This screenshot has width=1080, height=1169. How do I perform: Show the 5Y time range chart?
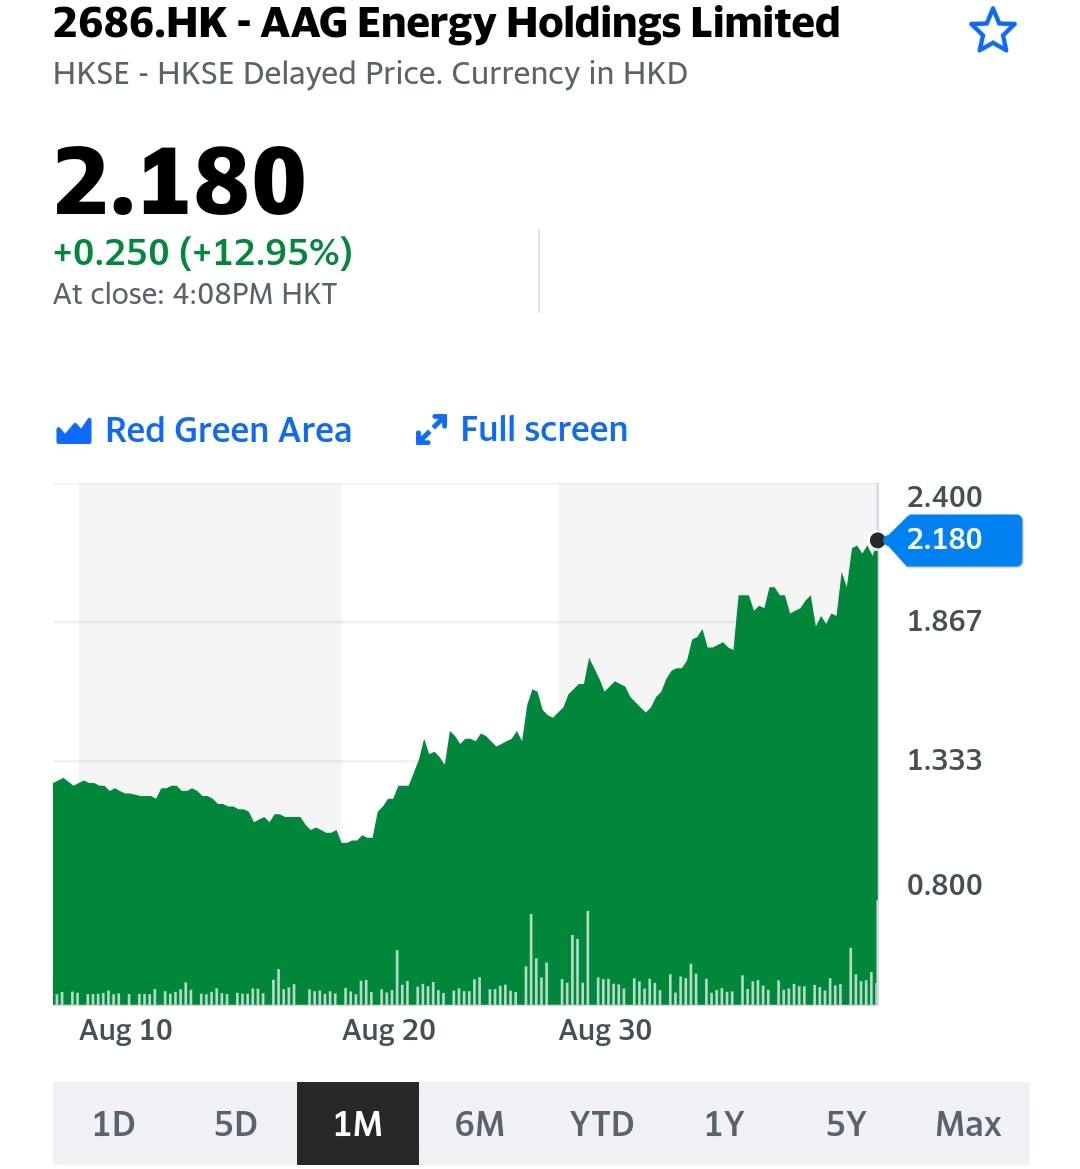(846, 1124)
